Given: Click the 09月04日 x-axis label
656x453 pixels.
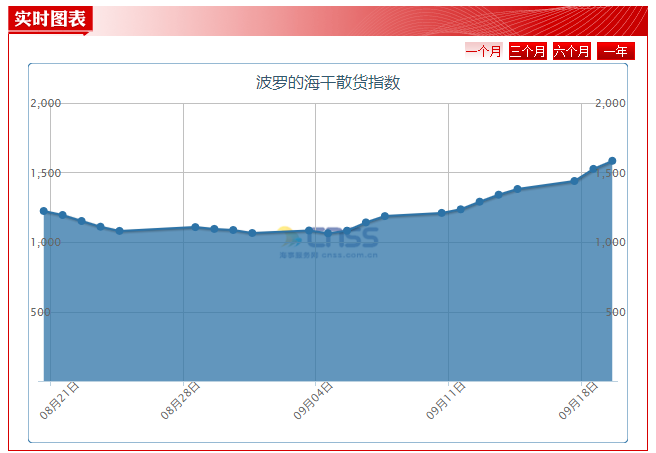Looking at the screenshot, I should 314,400.
